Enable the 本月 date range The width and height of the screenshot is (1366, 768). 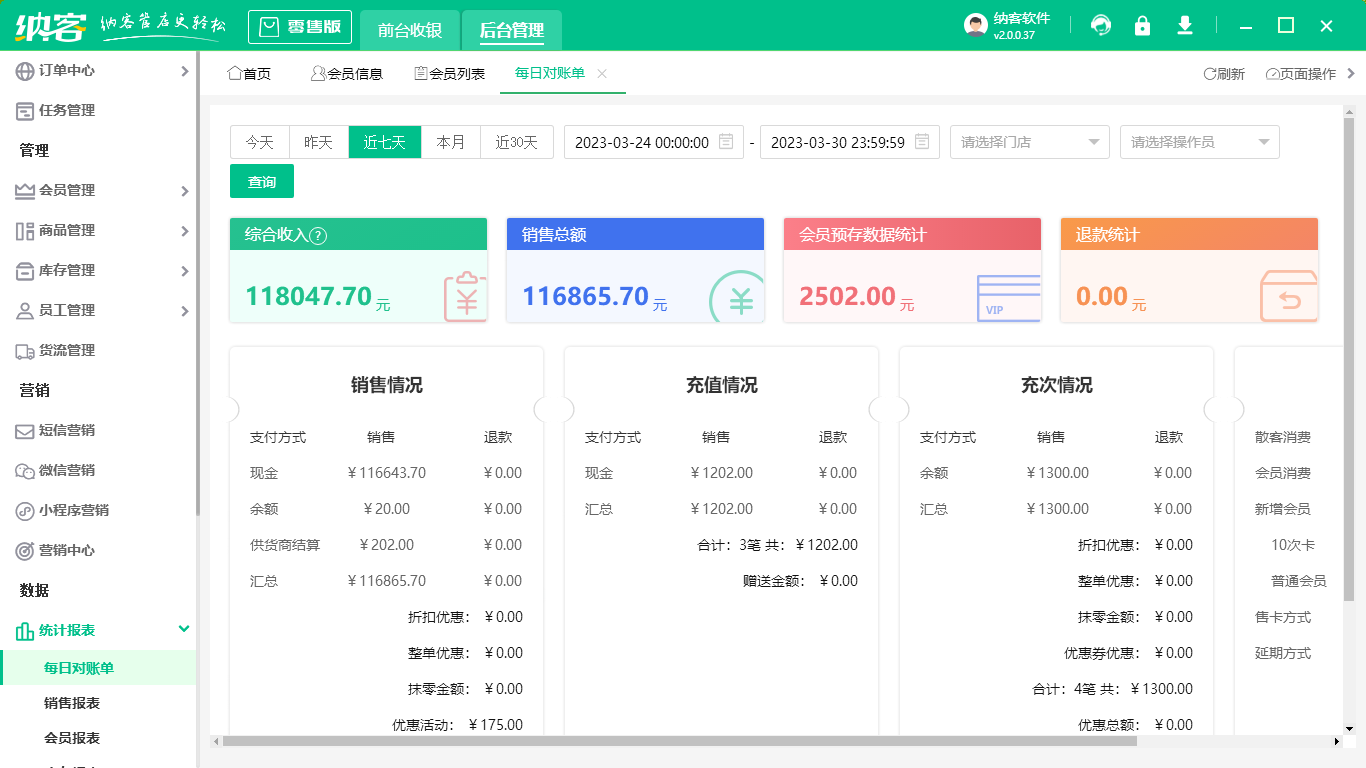[450, 142]
